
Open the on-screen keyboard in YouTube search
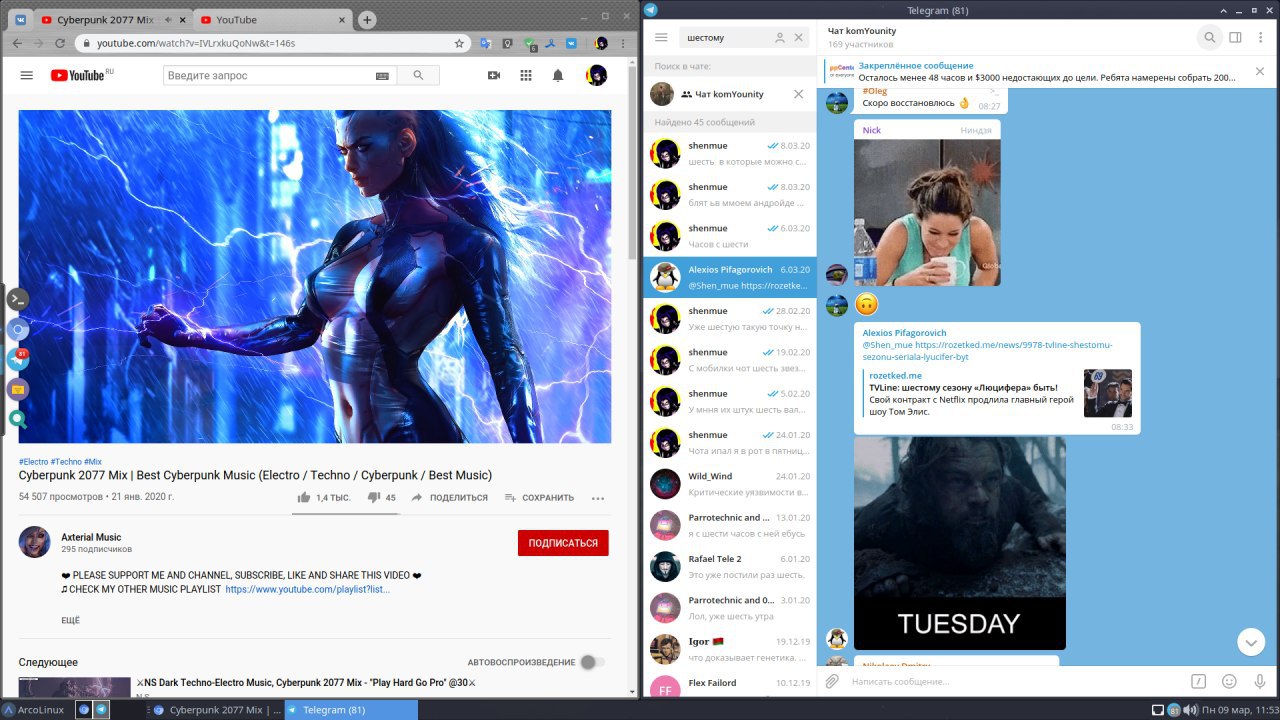pos(382,76)
